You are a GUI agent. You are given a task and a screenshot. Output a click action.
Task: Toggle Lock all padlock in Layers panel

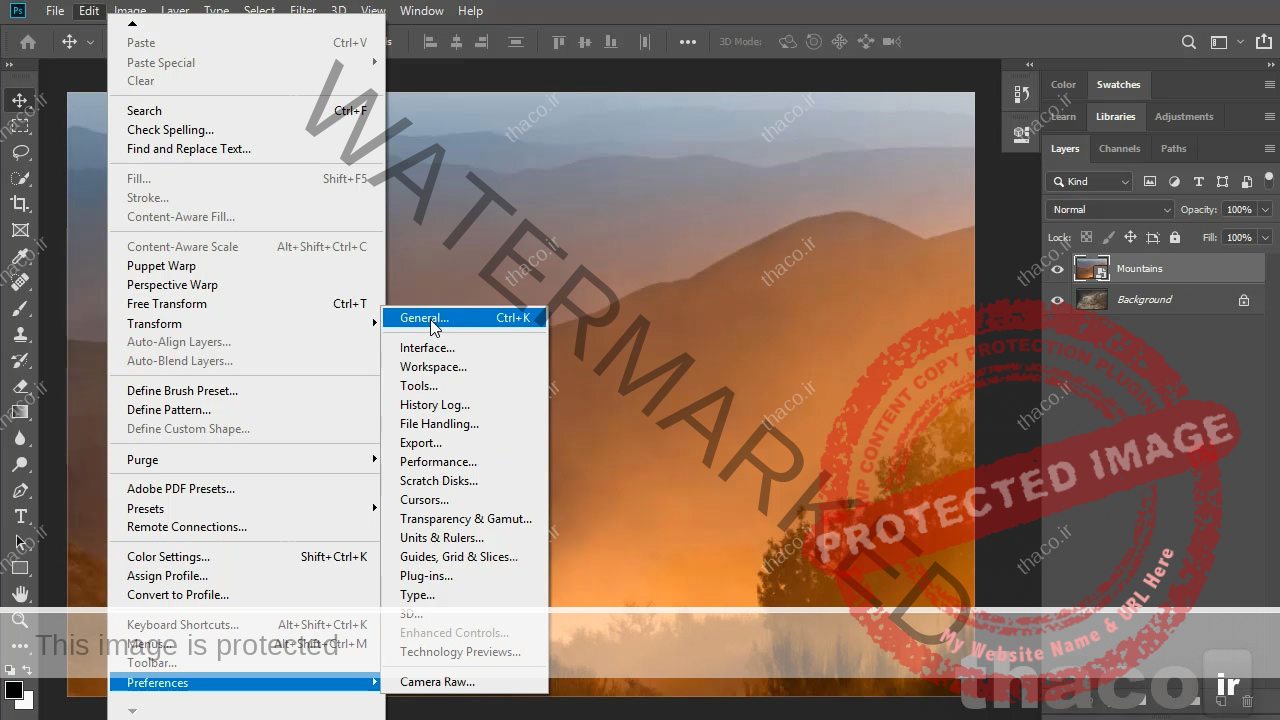coord(1175,238)
